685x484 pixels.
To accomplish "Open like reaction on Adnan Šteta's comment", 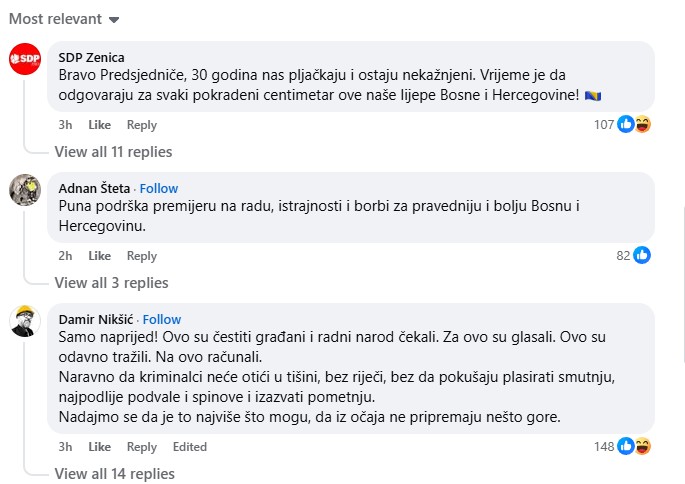I will click(641, 255).
